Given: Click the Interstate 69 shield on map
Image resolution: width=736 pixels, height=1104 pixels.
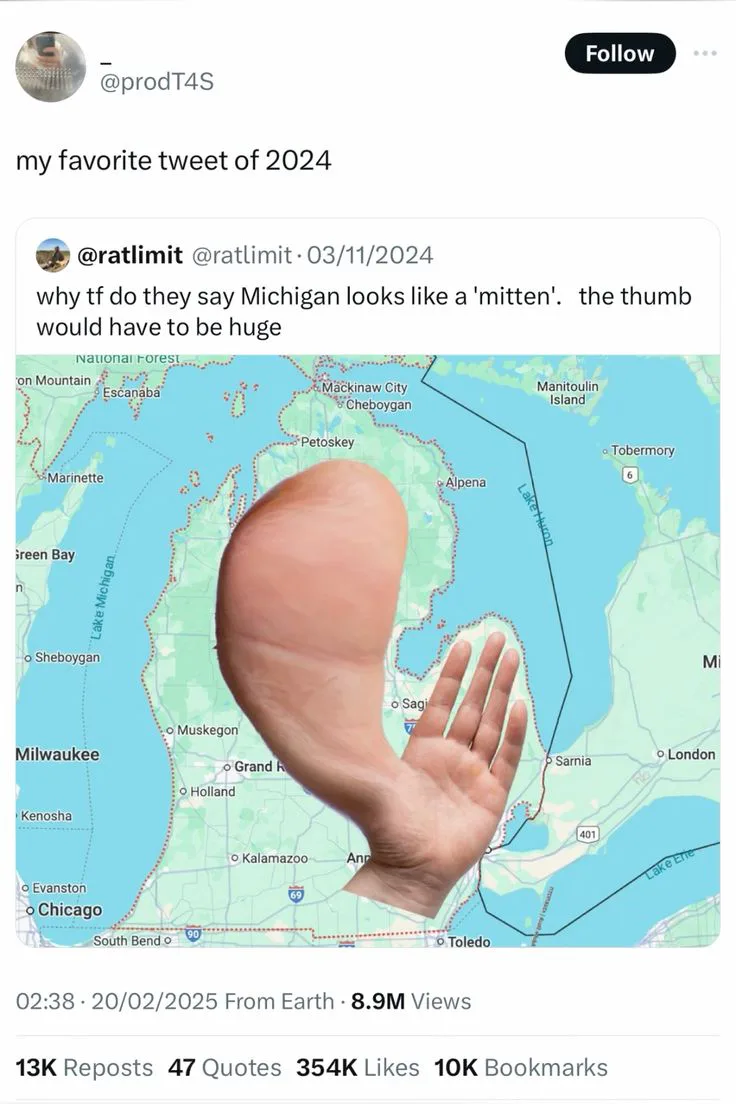Looking at the screenshot, I should [297, 894].
